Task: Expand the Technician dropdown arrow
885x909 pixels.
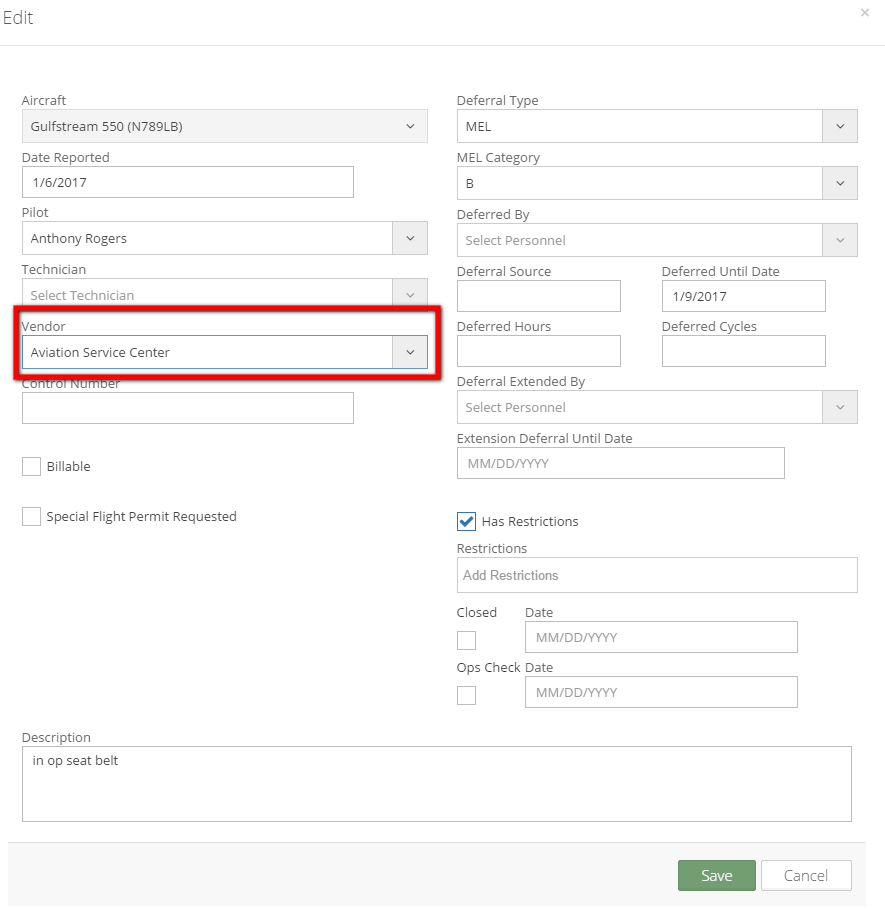Action: point(410,295)
